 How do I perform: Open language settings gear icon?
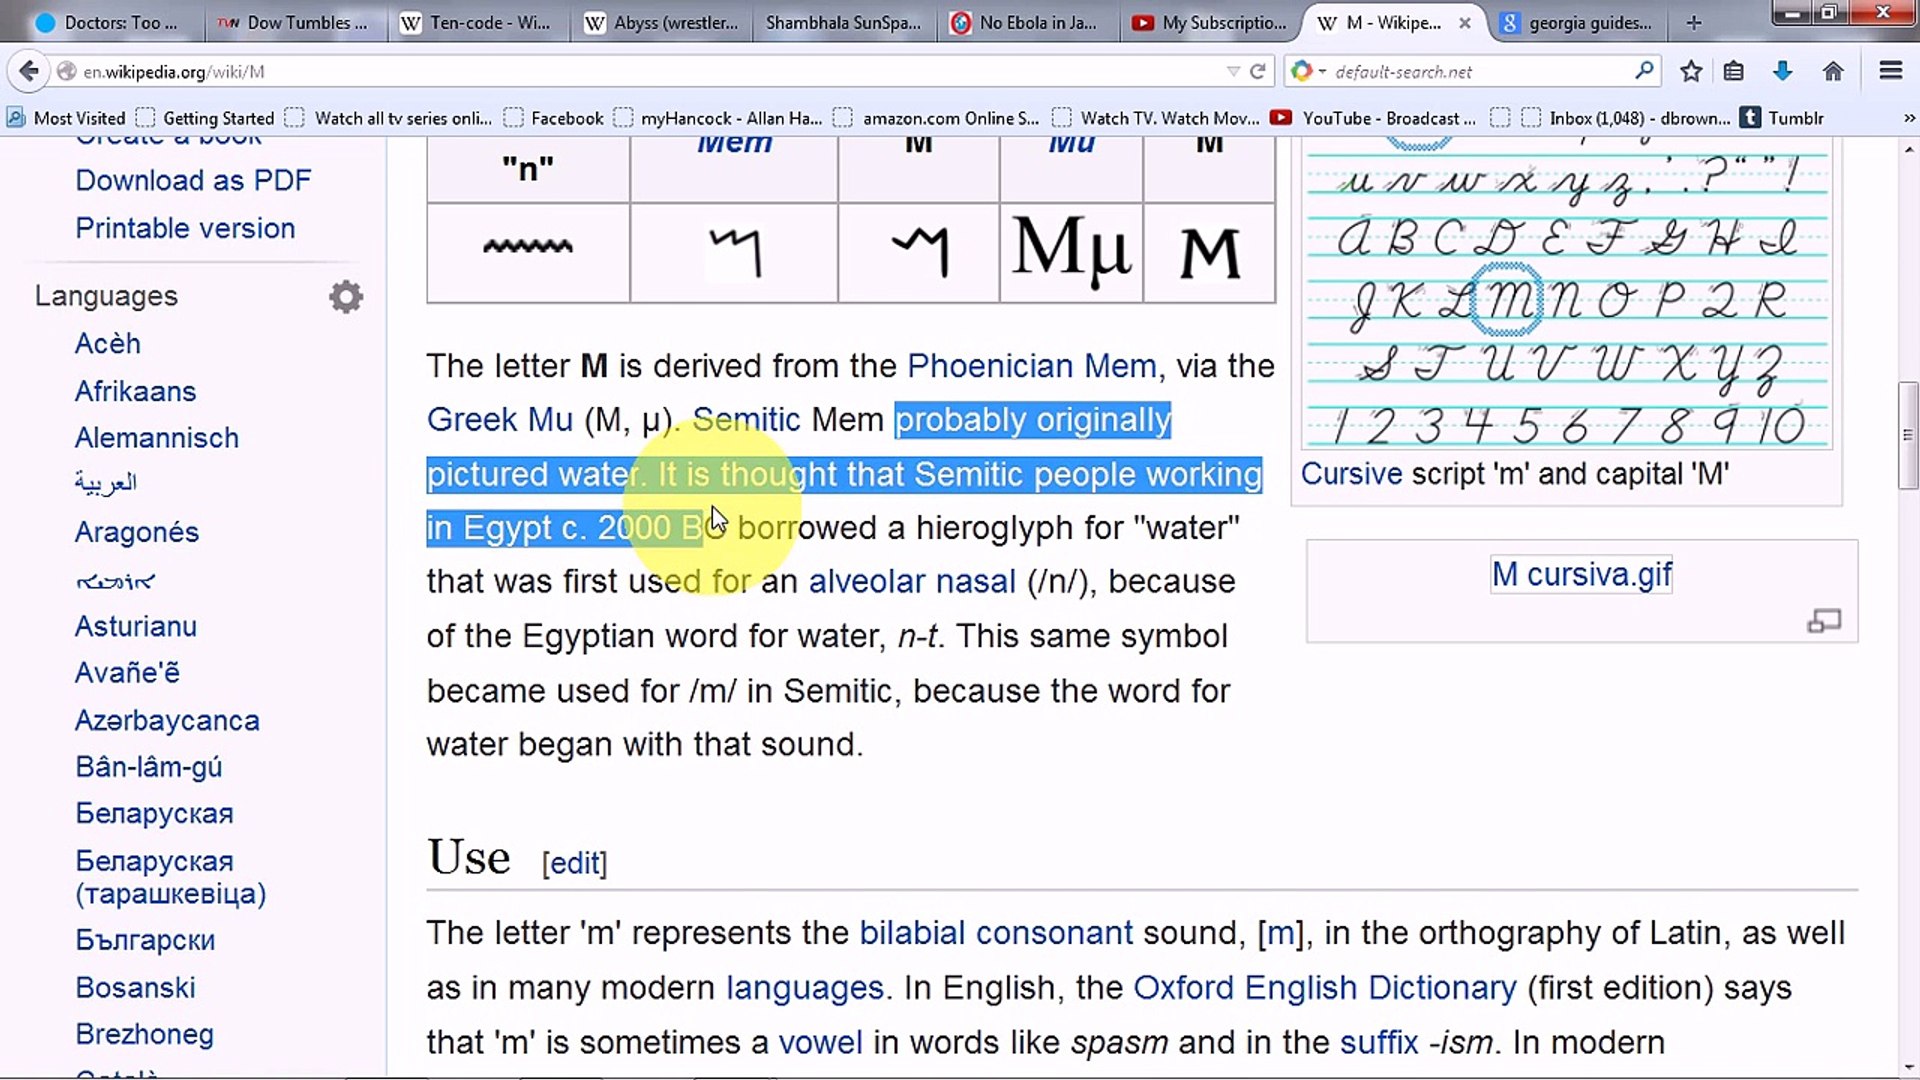[x=346, y=297]
